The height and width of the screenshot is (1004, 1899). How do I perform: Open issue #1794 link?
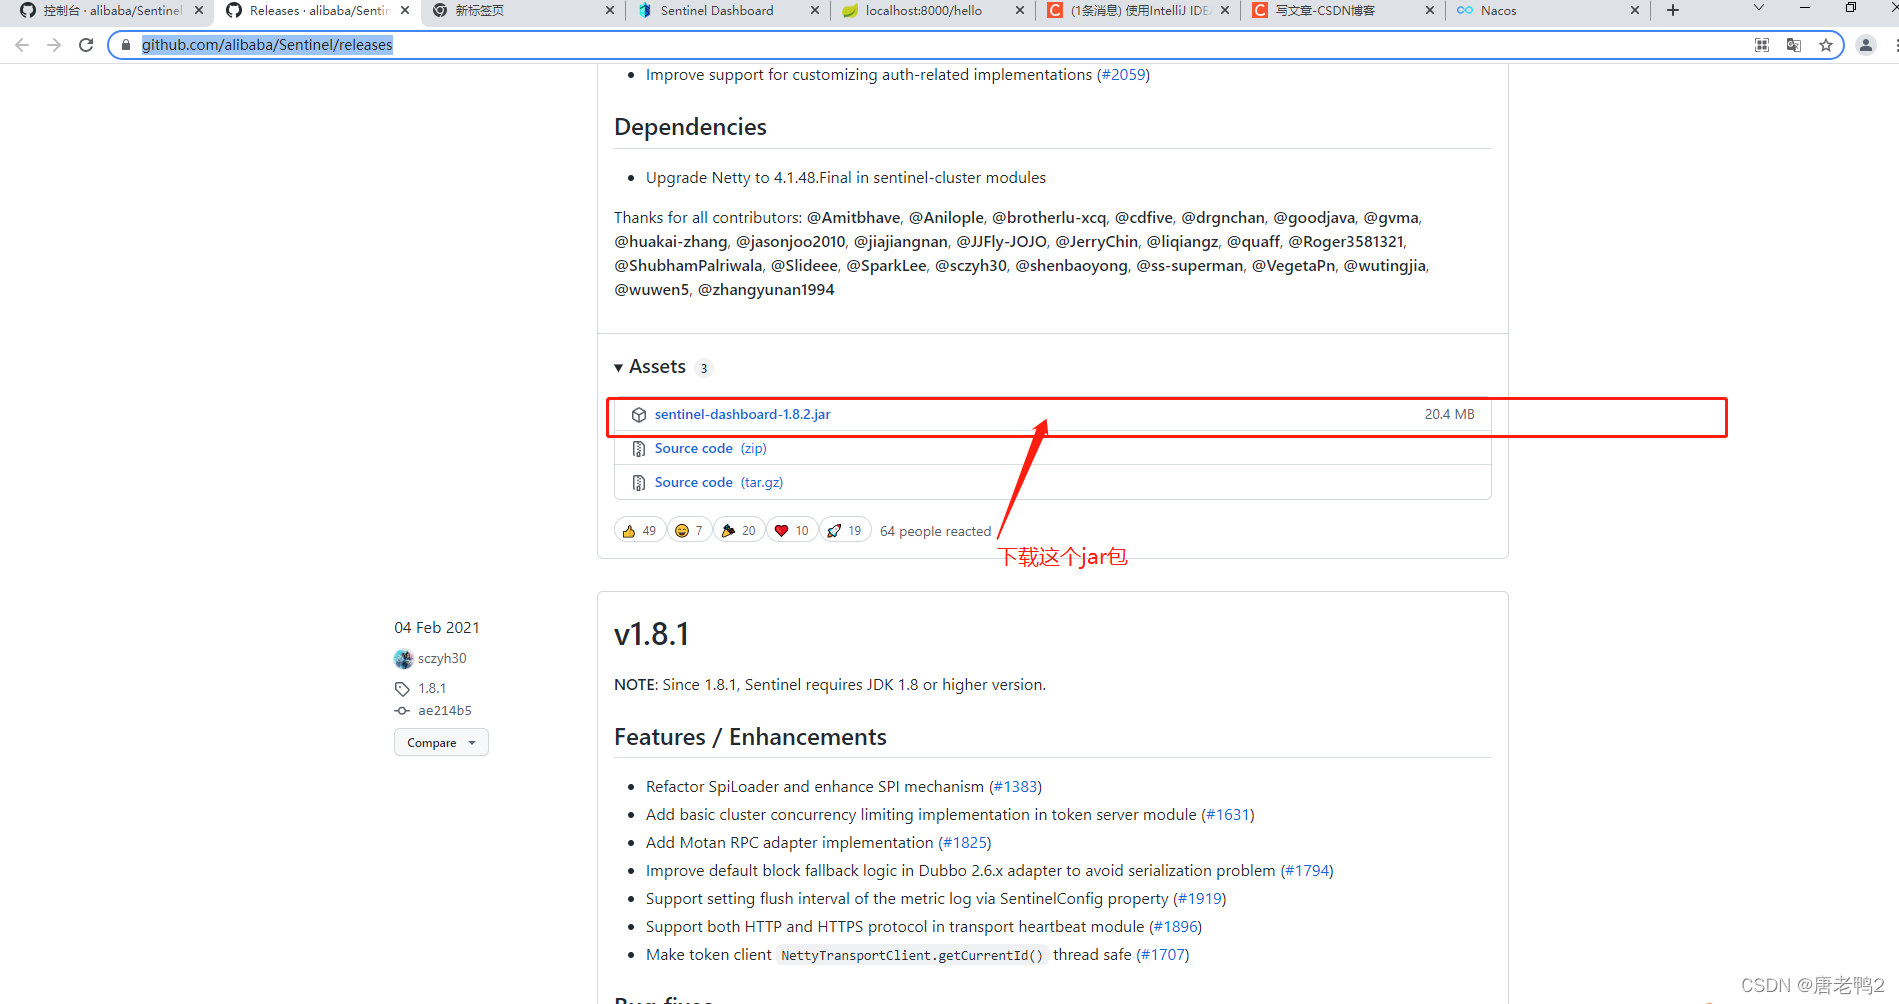tap(1307, 871)
